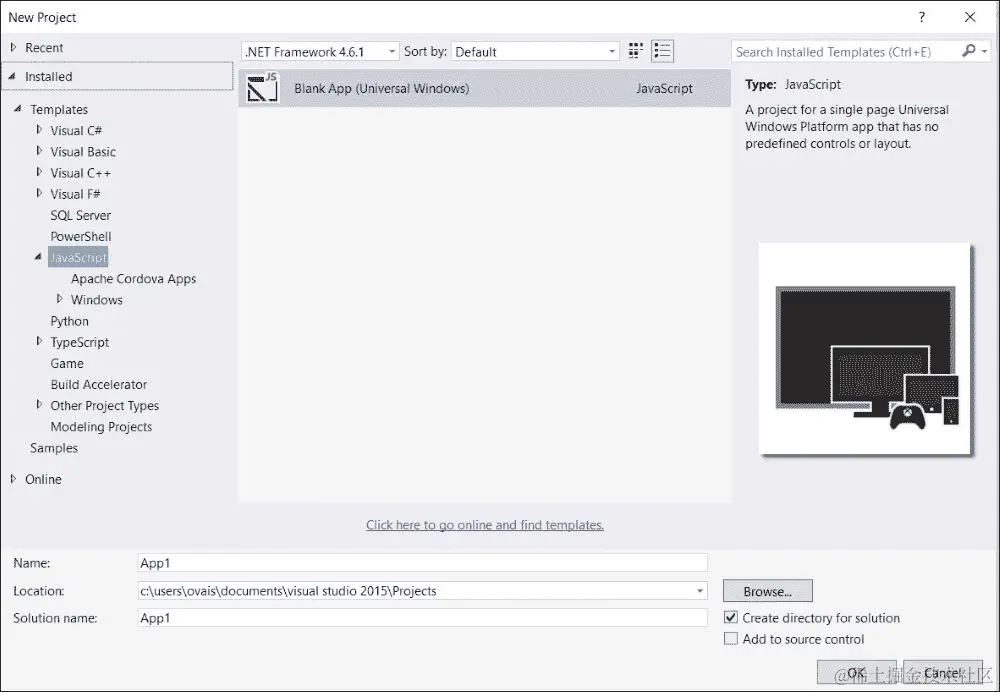Click the search magnifier icon
The image size is (1000, 692).
(966, 51)
